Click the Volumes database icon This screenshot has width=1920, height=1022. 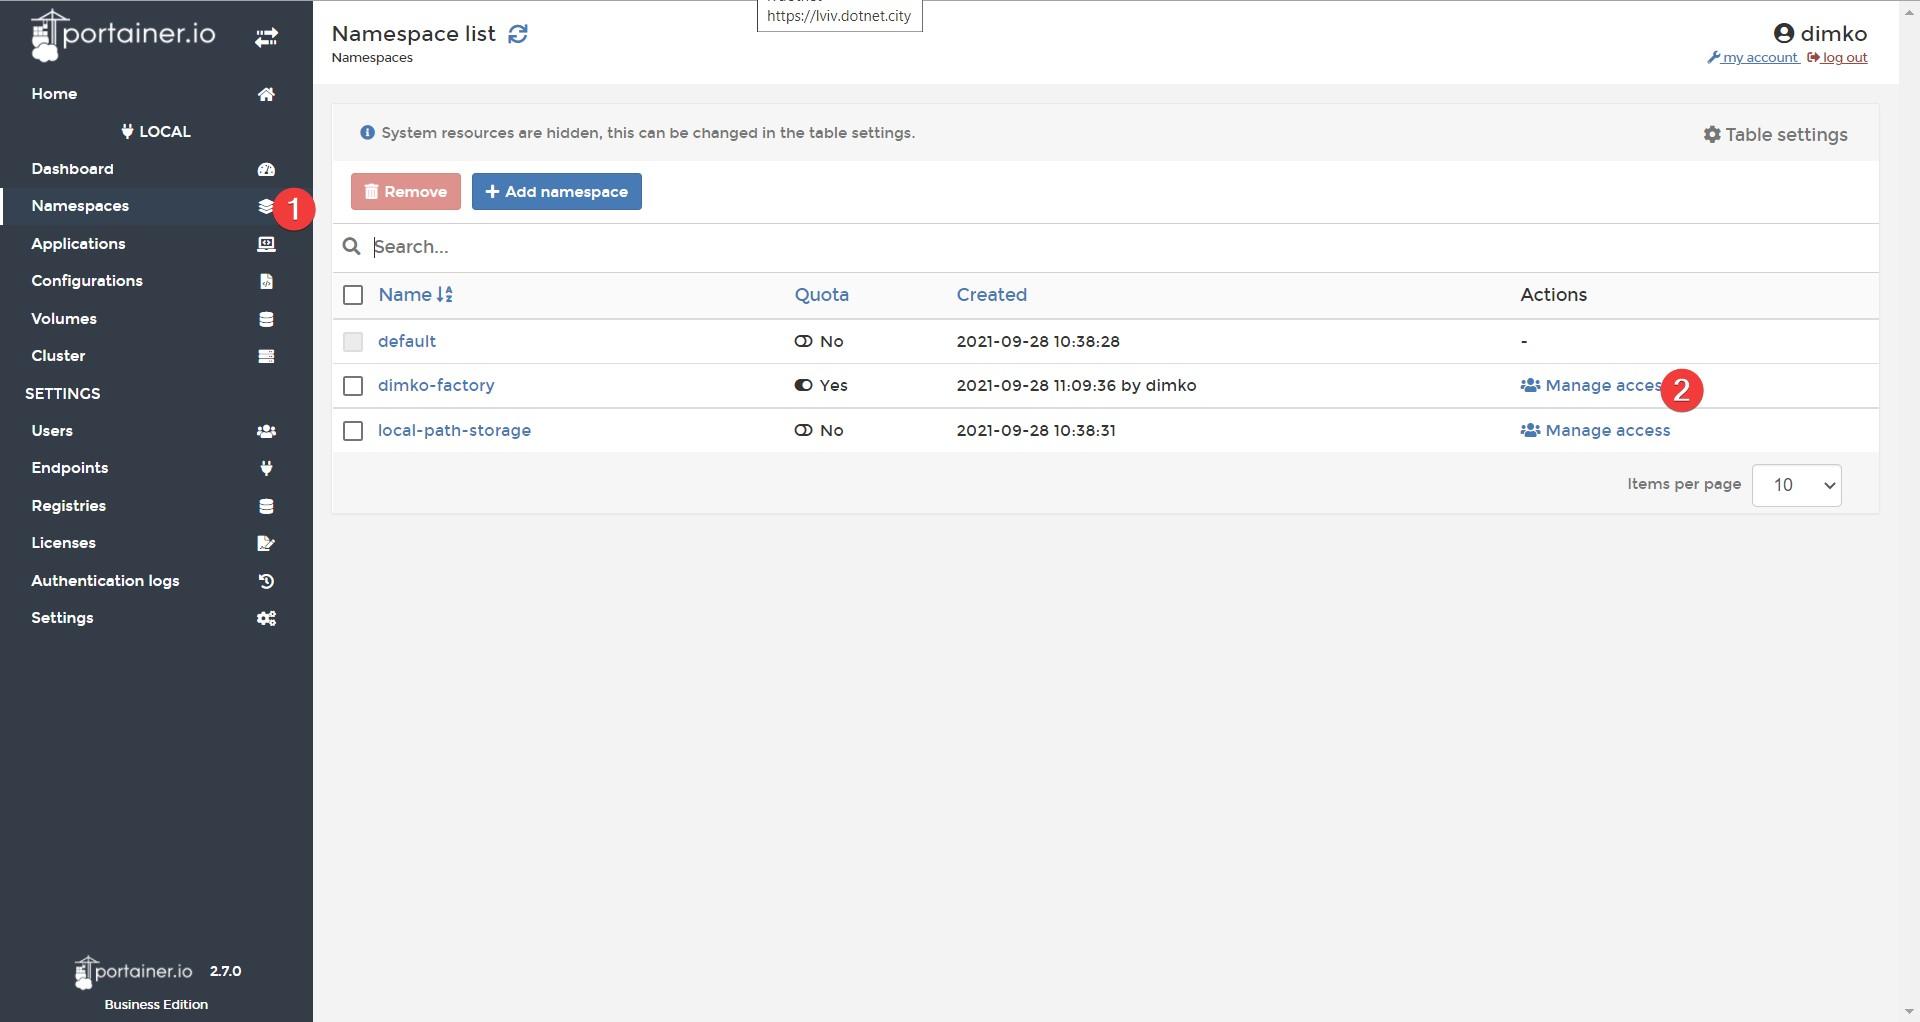(266, 319)
